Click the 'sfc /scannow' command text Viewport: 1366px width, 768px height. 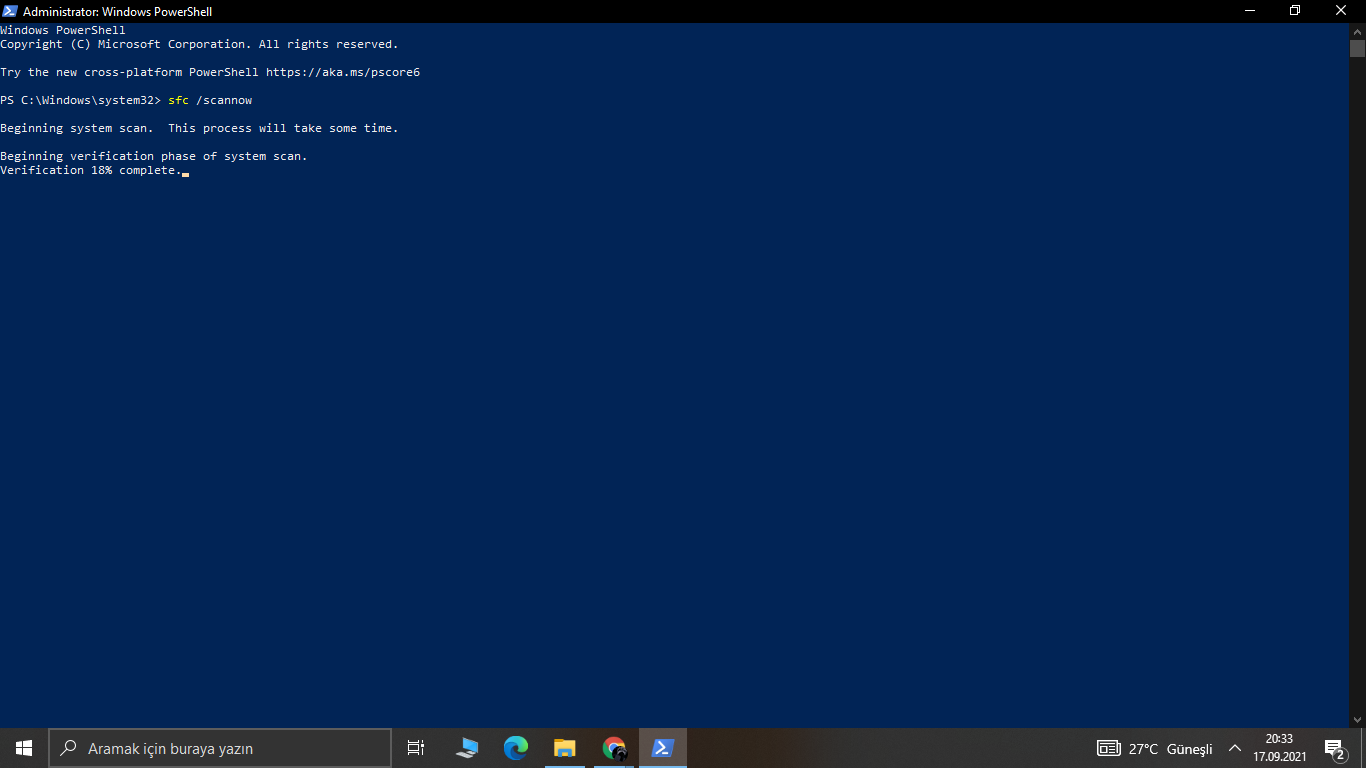(x=210, y=100)
